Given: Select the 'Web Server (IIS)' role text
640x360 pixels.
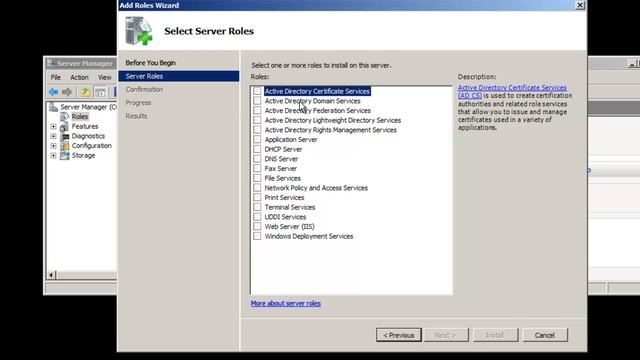Looking at the screenshot, I should click(x=289, y=226).
